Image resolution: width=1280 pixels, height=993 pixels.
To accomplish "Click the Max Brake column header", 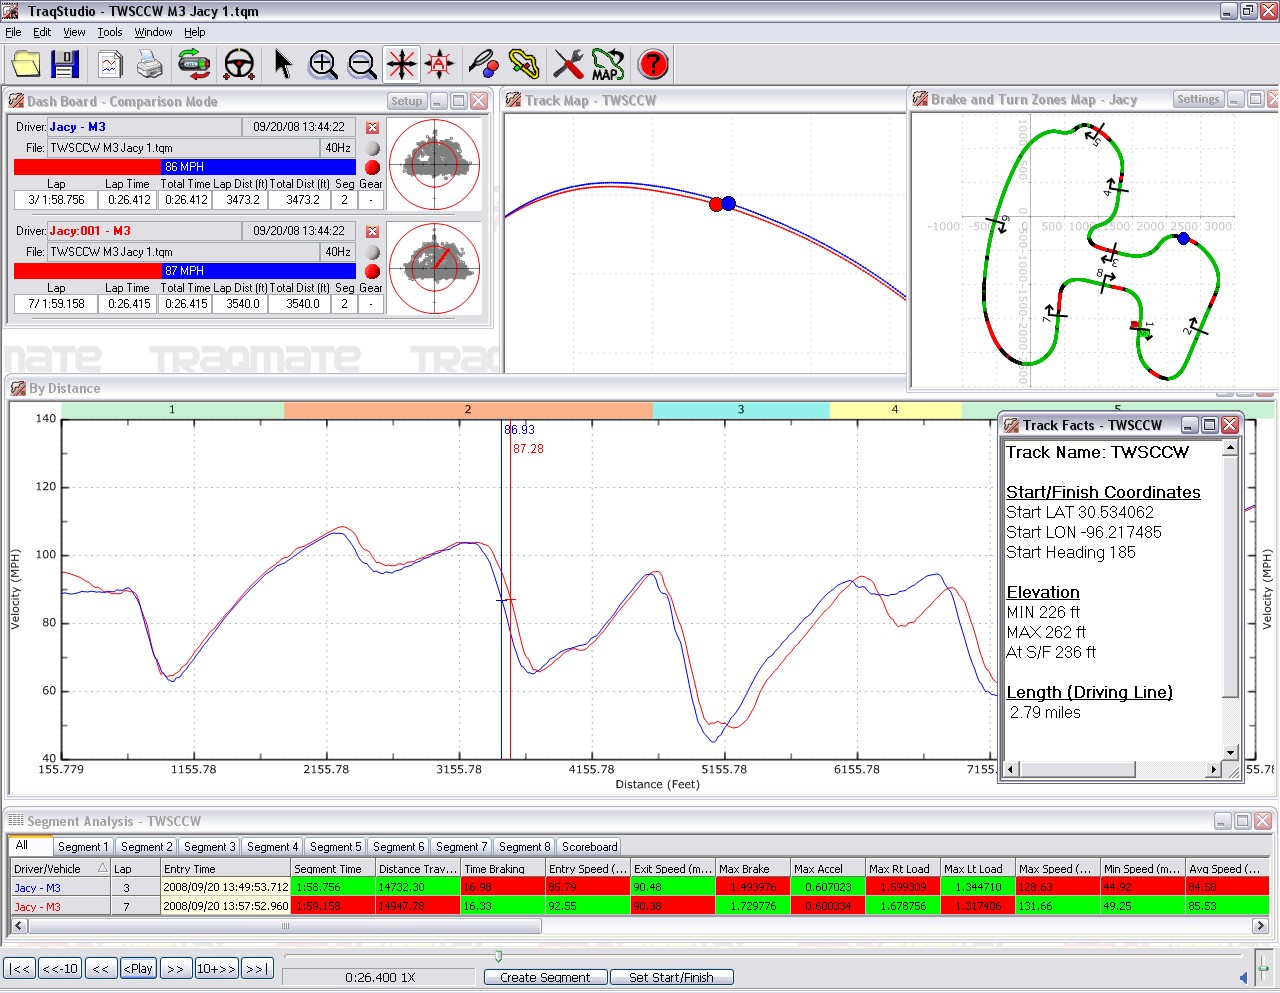I will tap(753, 868).
